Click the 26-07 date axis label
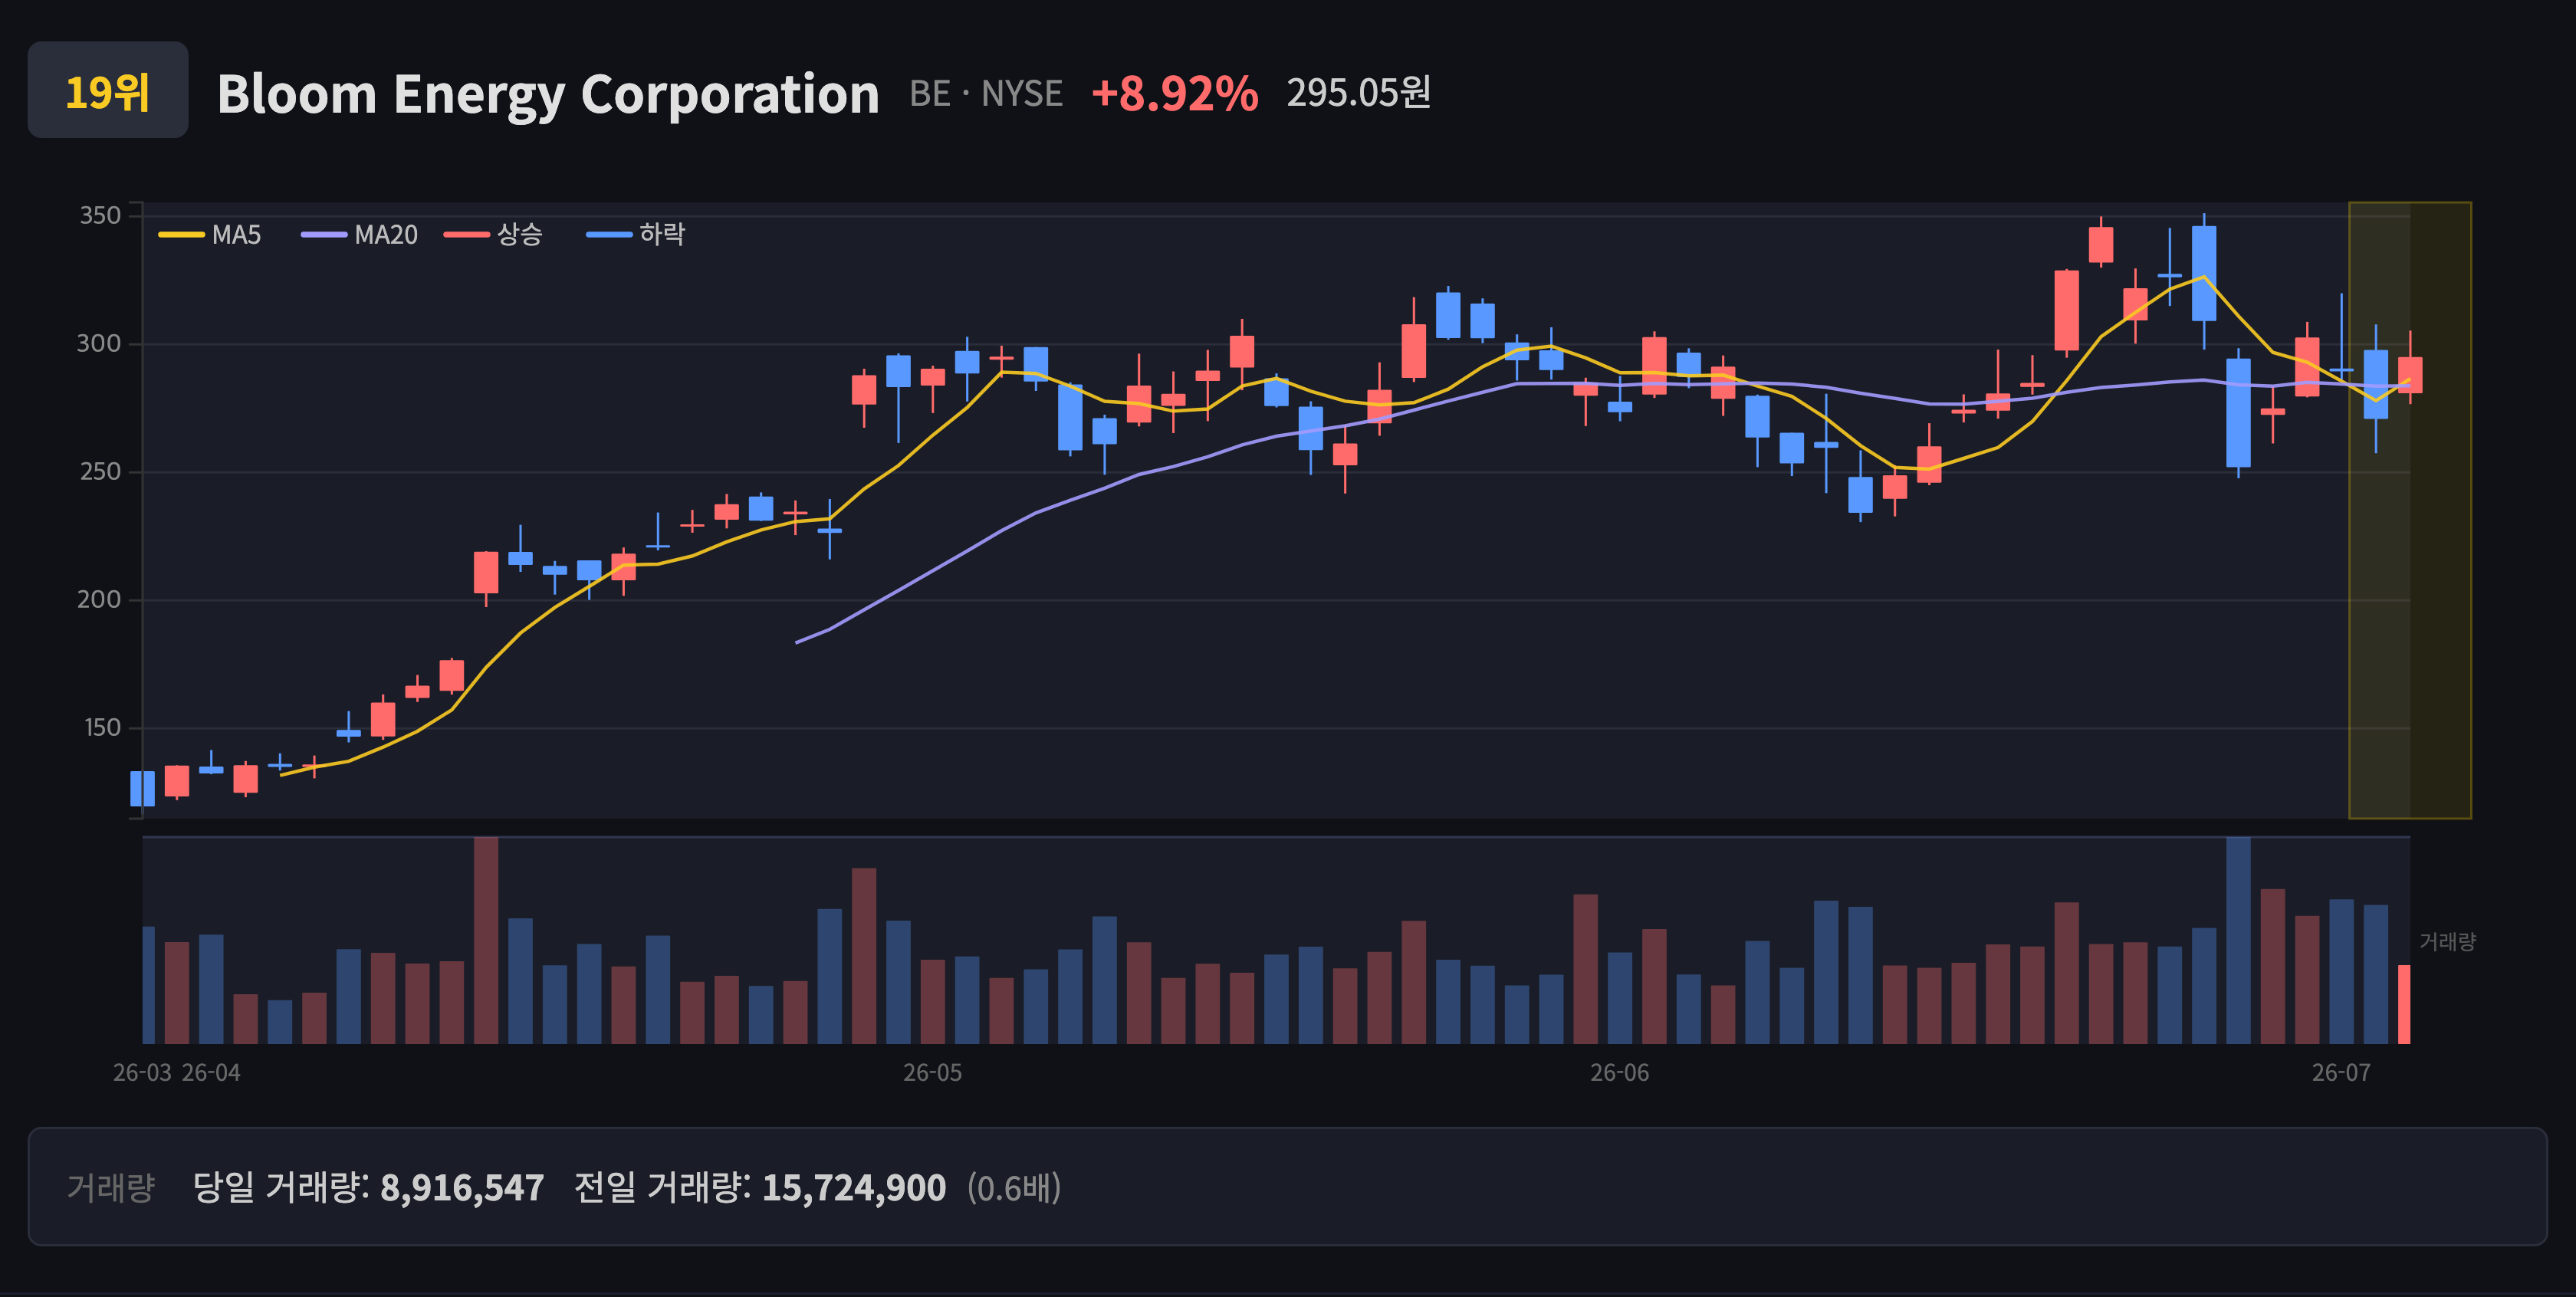2576x1297 pixels. 2341,1073
